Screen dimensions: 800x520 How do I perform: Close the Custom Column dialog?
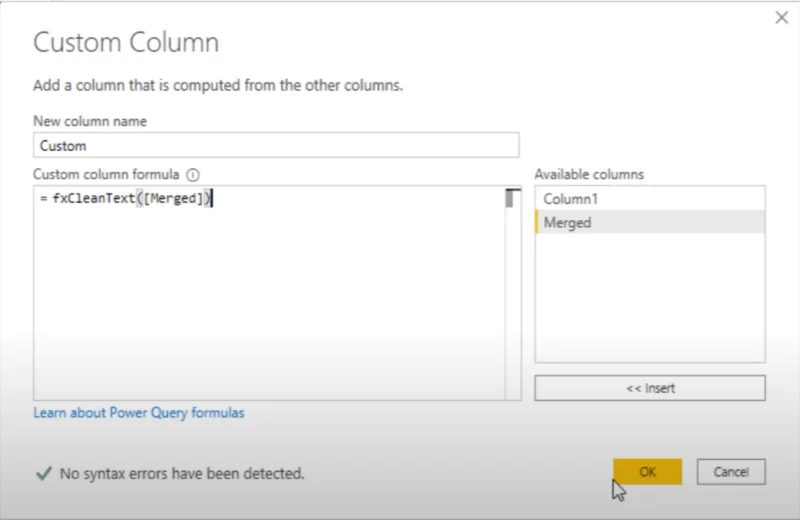781,18
